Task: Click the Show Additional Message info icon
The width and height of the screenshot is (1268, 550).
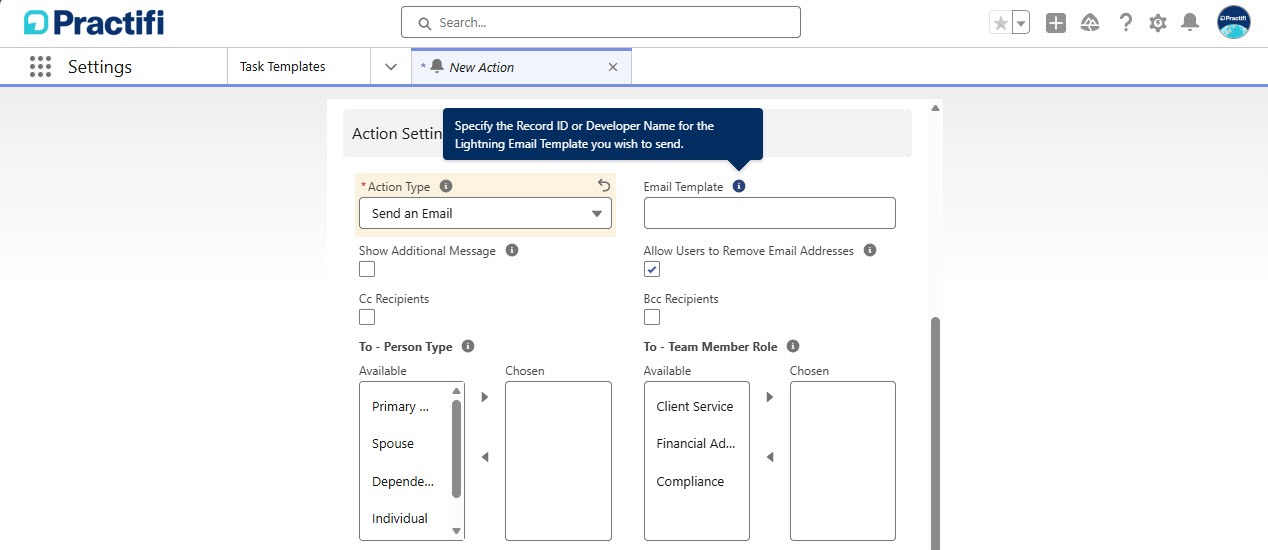Action: [x=512, y=250]
